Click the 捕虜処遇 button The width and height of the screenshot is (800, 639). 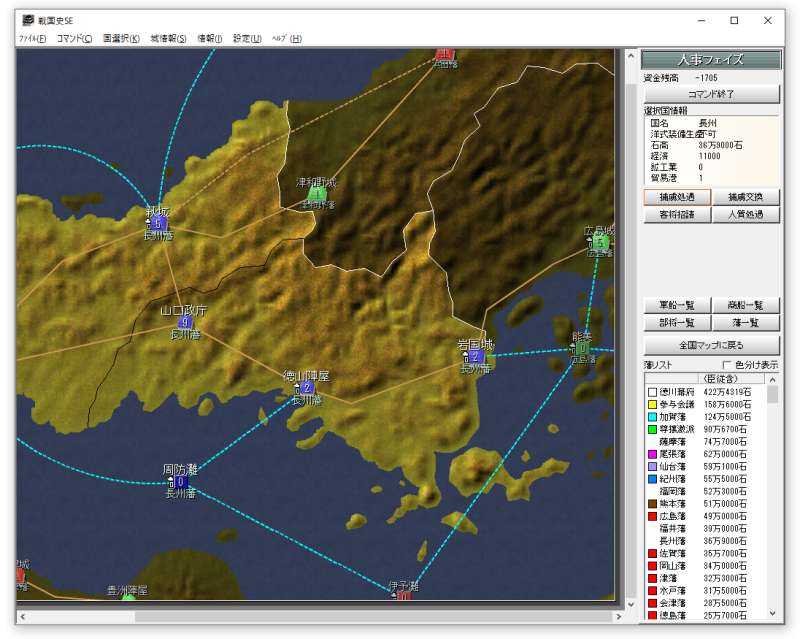pyautogui.click(x=677, y=197)
